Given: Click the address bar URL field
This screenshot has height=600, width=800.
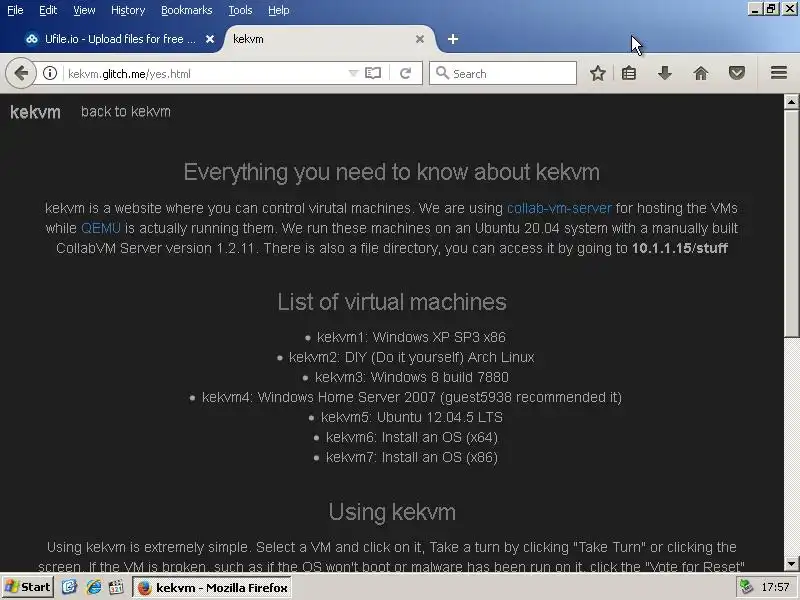Looking at the screenshot, I should [204, 73].
